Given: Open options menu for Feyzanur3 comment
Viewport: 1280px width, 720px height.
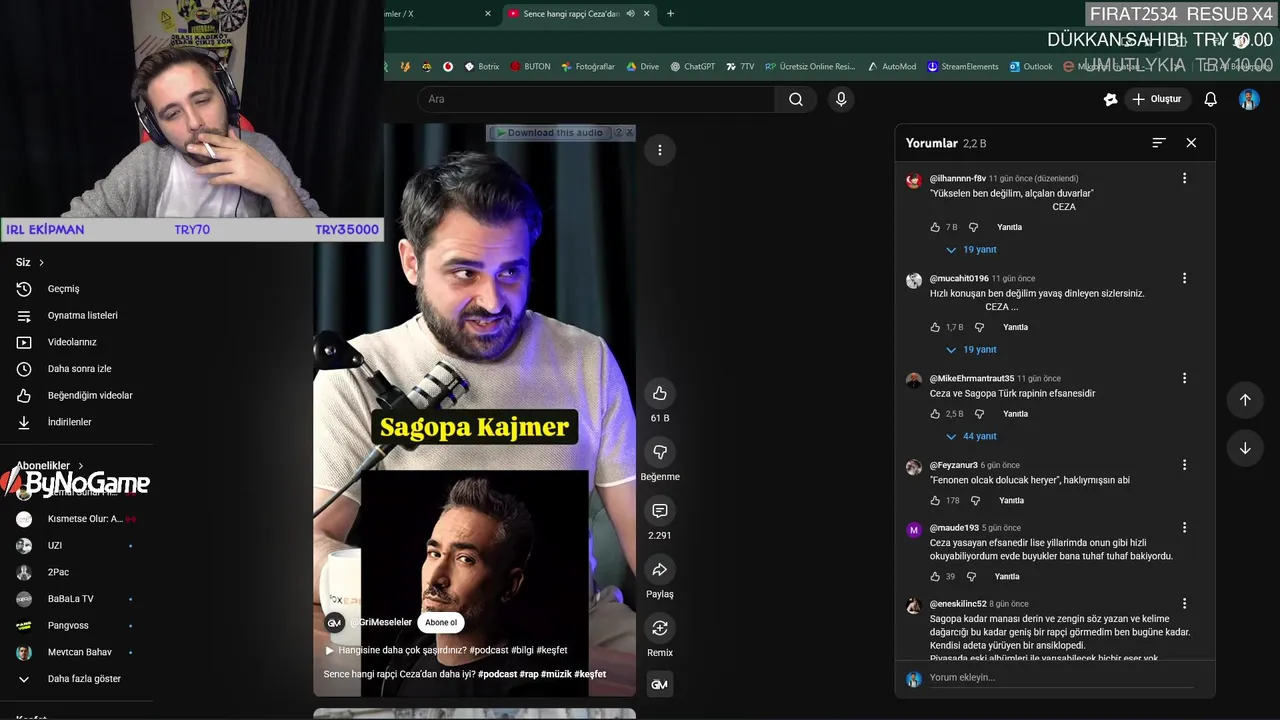Looking at the screenshot, I should coord(1184,465).
